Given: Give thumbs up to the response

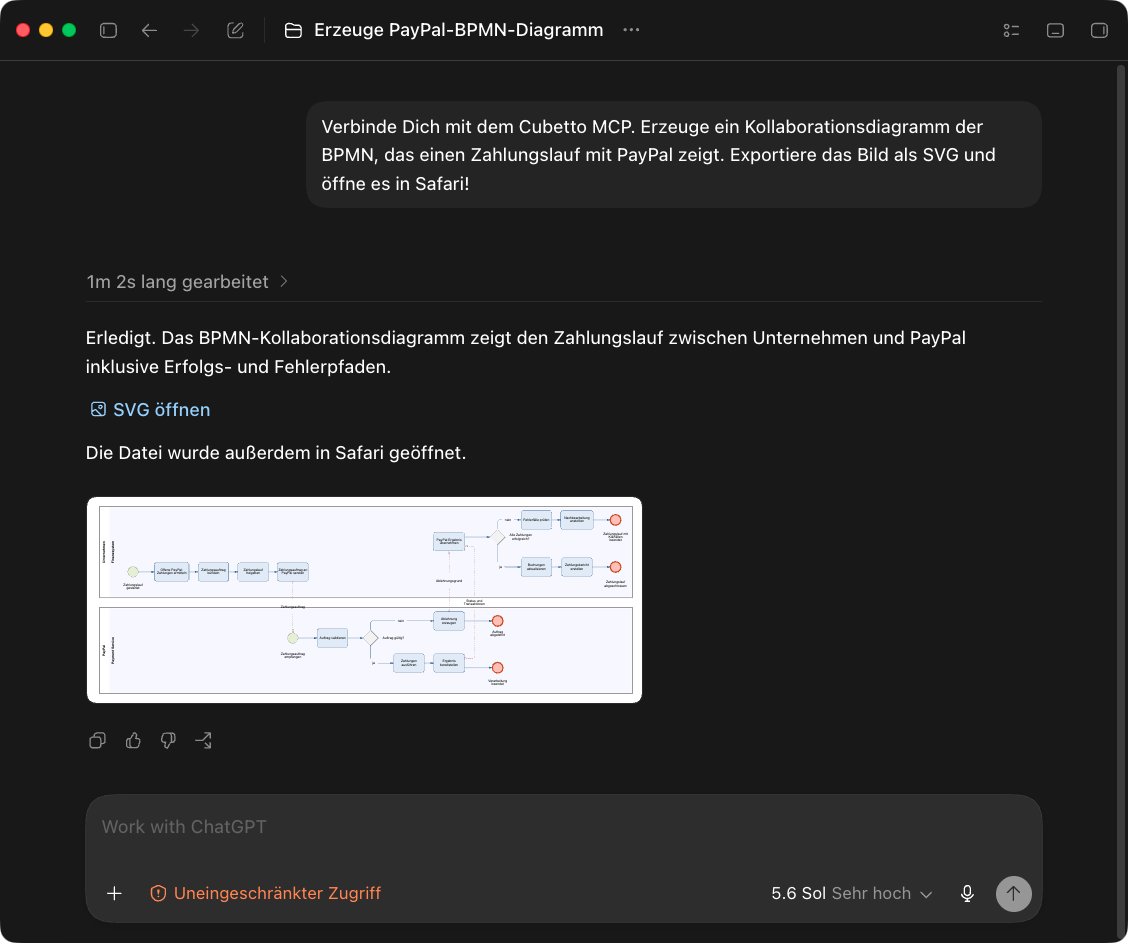Looking at the screenshot, I should [133, 740].
